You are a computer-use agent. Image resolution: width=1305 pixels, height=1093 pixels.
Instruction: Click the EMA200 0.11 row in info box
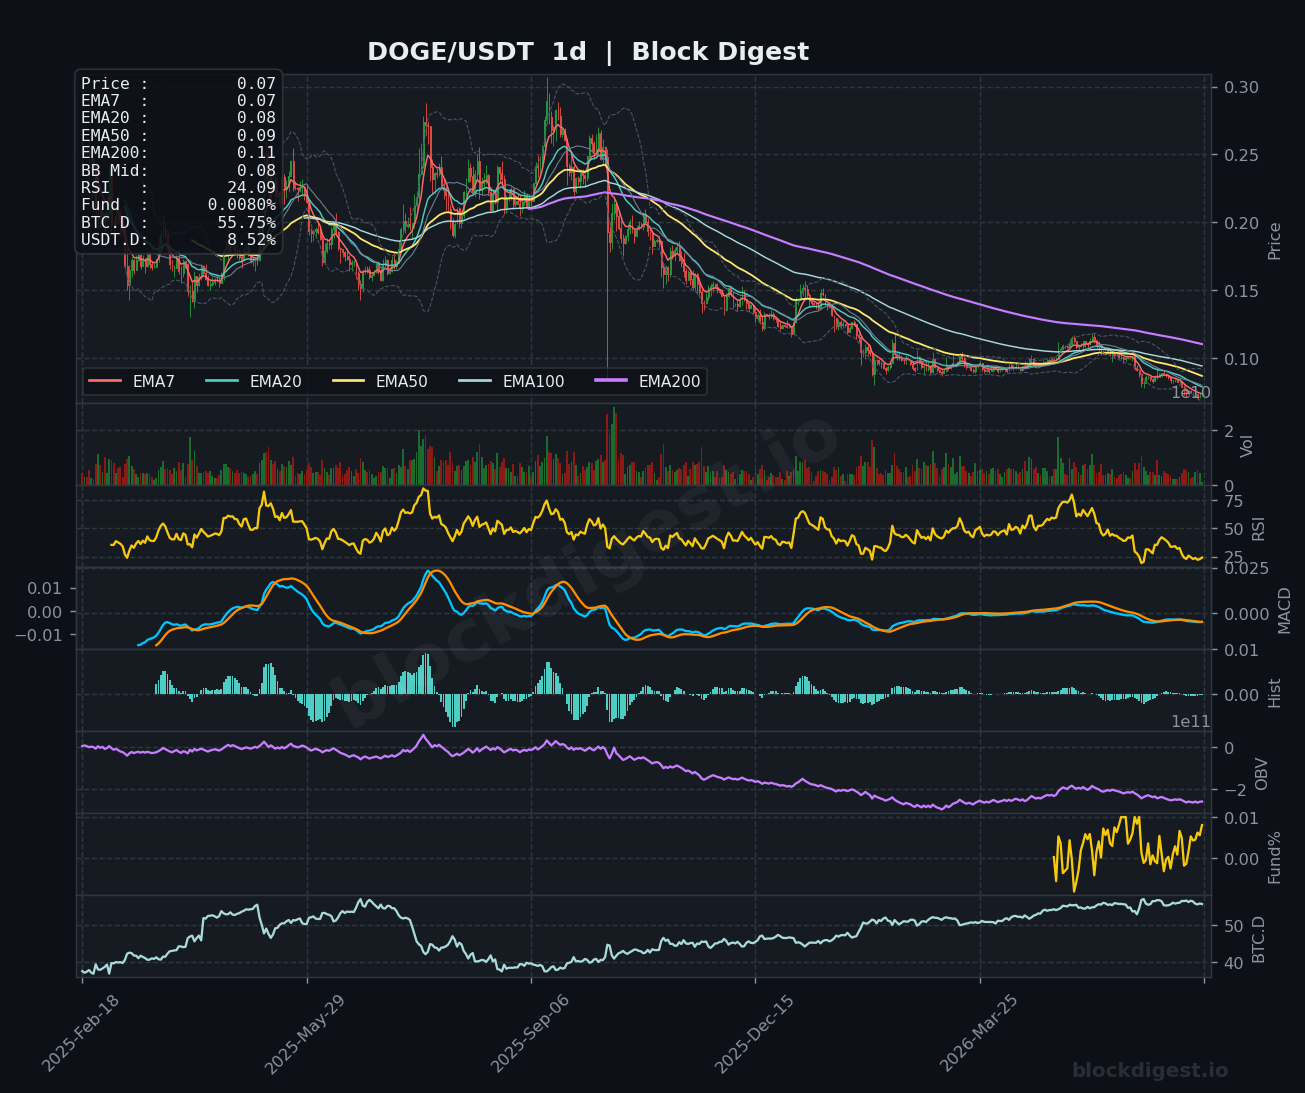pyautogui.click(x=178, y=153)
